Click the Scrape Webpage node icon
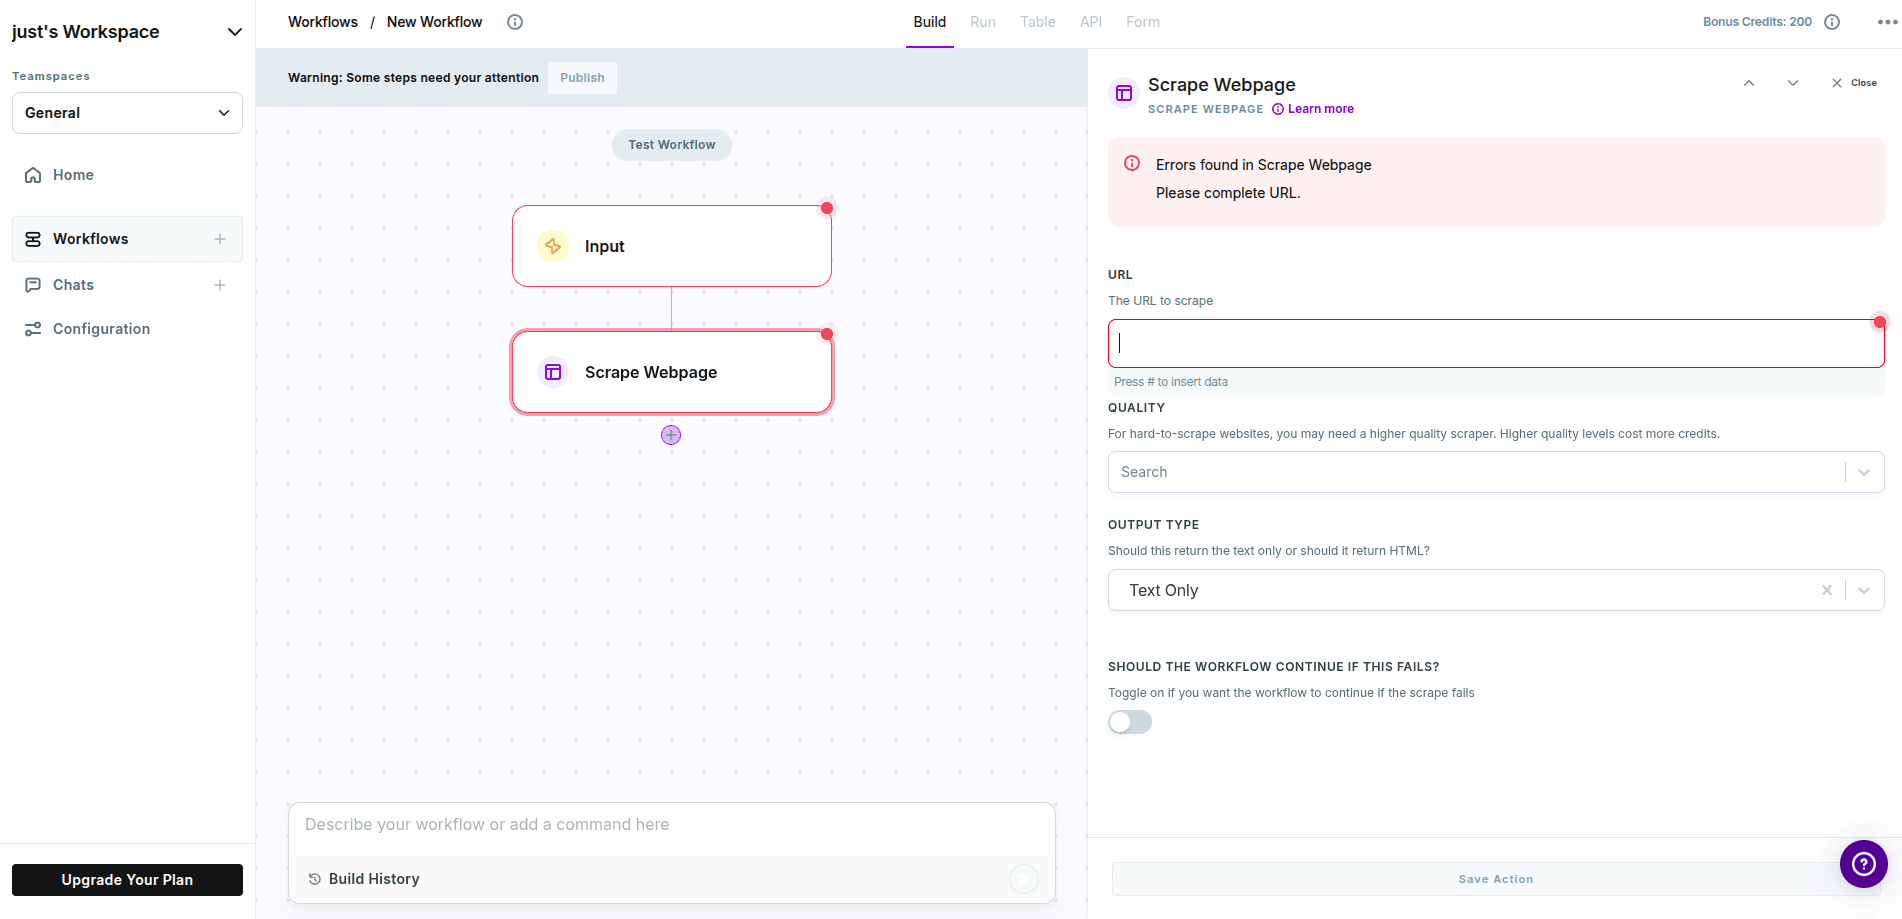Viewport: 1902px width, 919px height. pyautogui.click(x=553, y=372)
